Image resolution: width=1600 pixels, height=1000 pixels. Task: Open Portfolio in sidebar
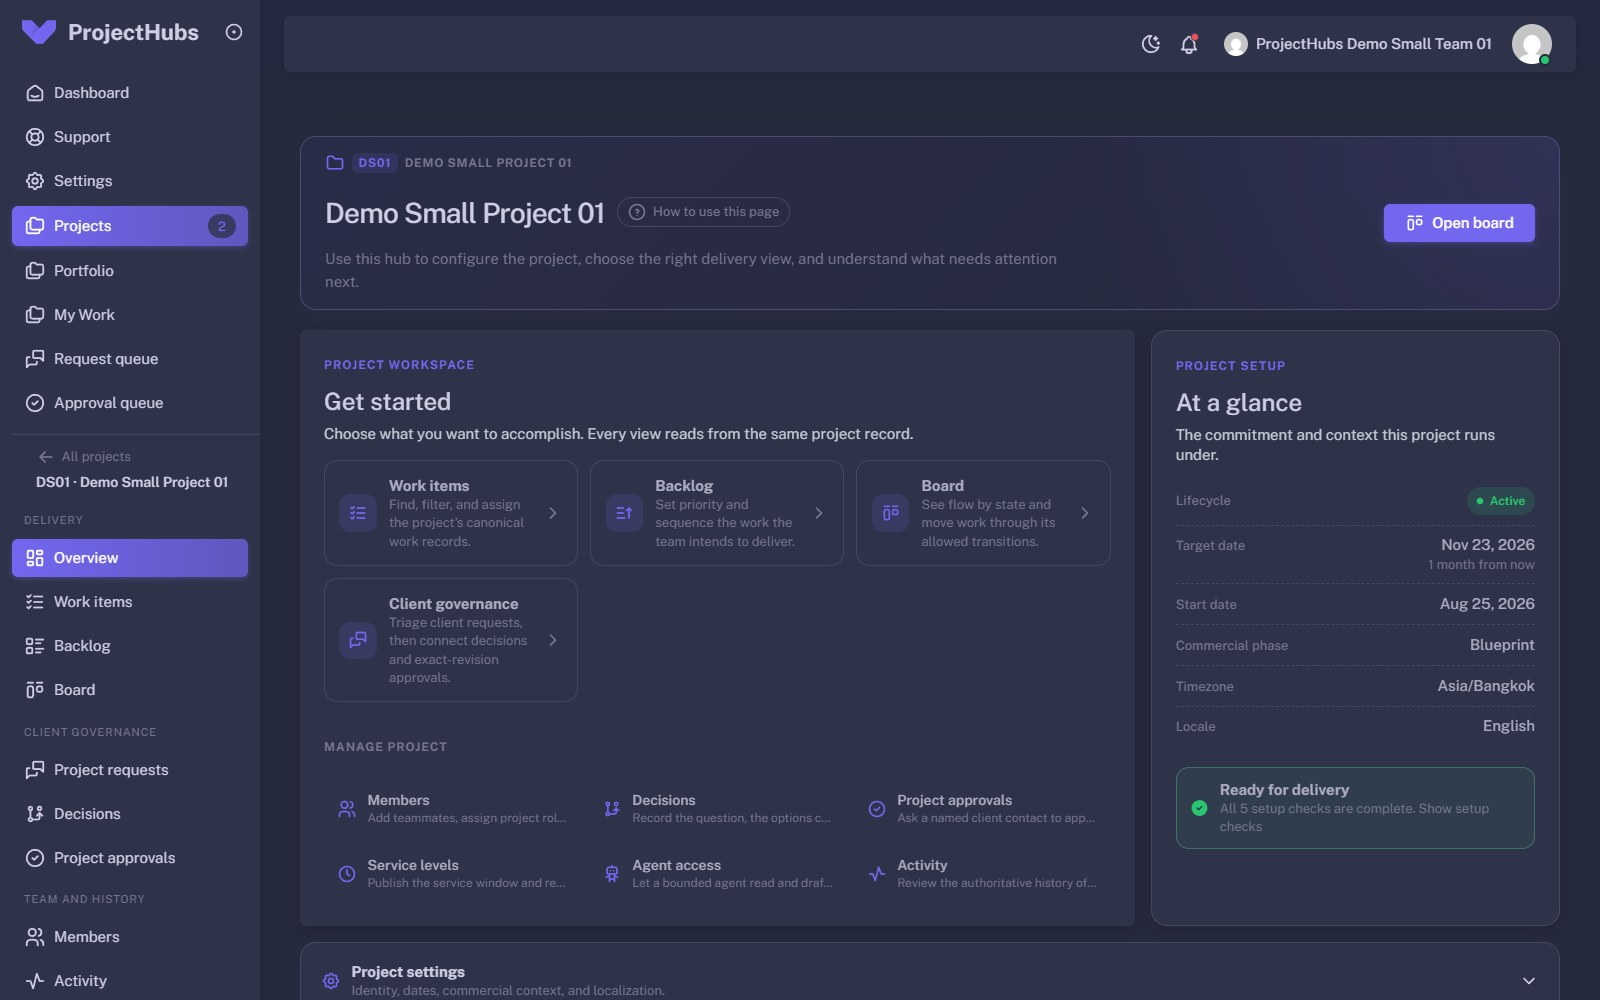[x=130, y=271]
